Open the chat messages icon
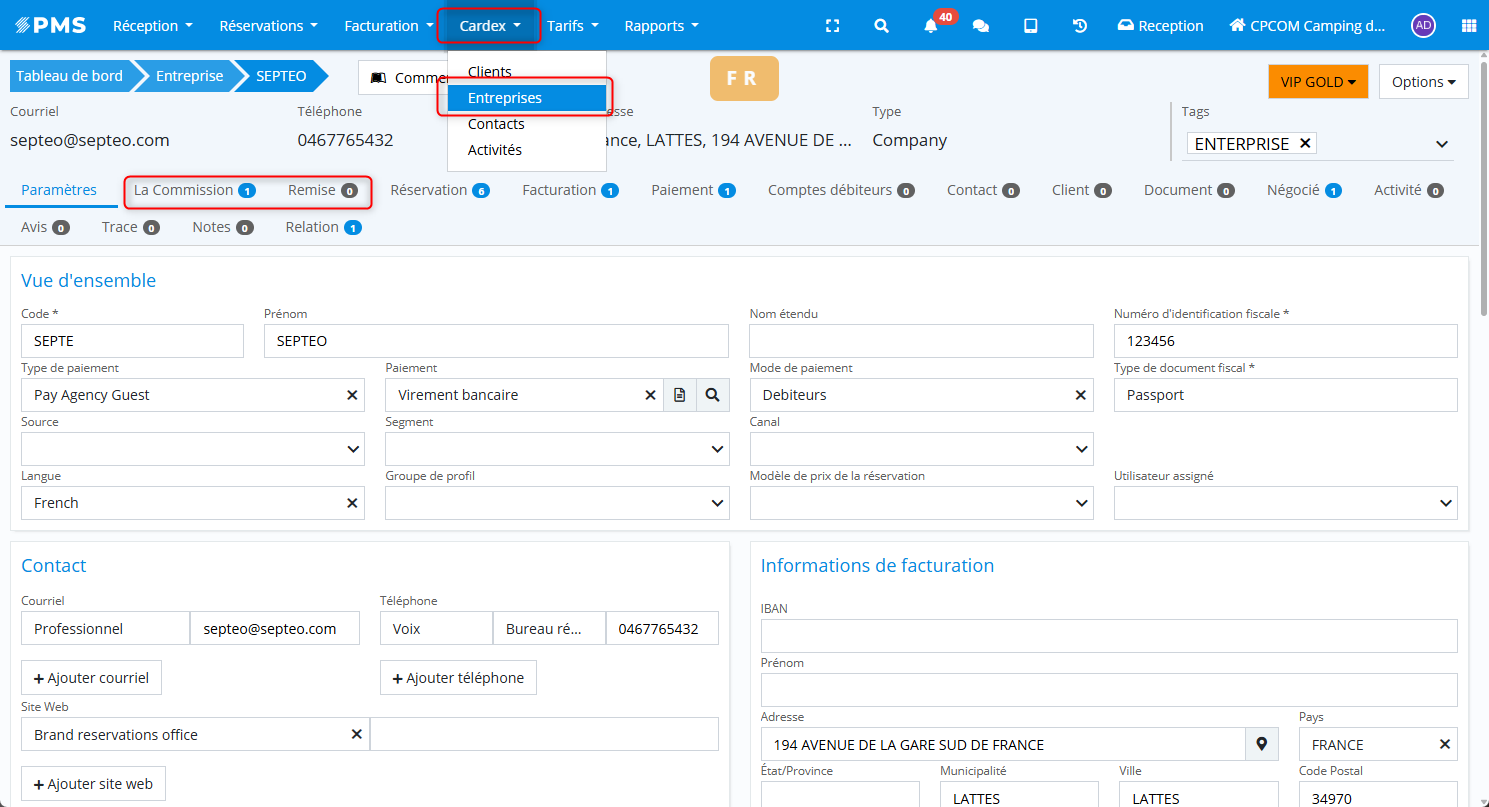 point(981,26)
